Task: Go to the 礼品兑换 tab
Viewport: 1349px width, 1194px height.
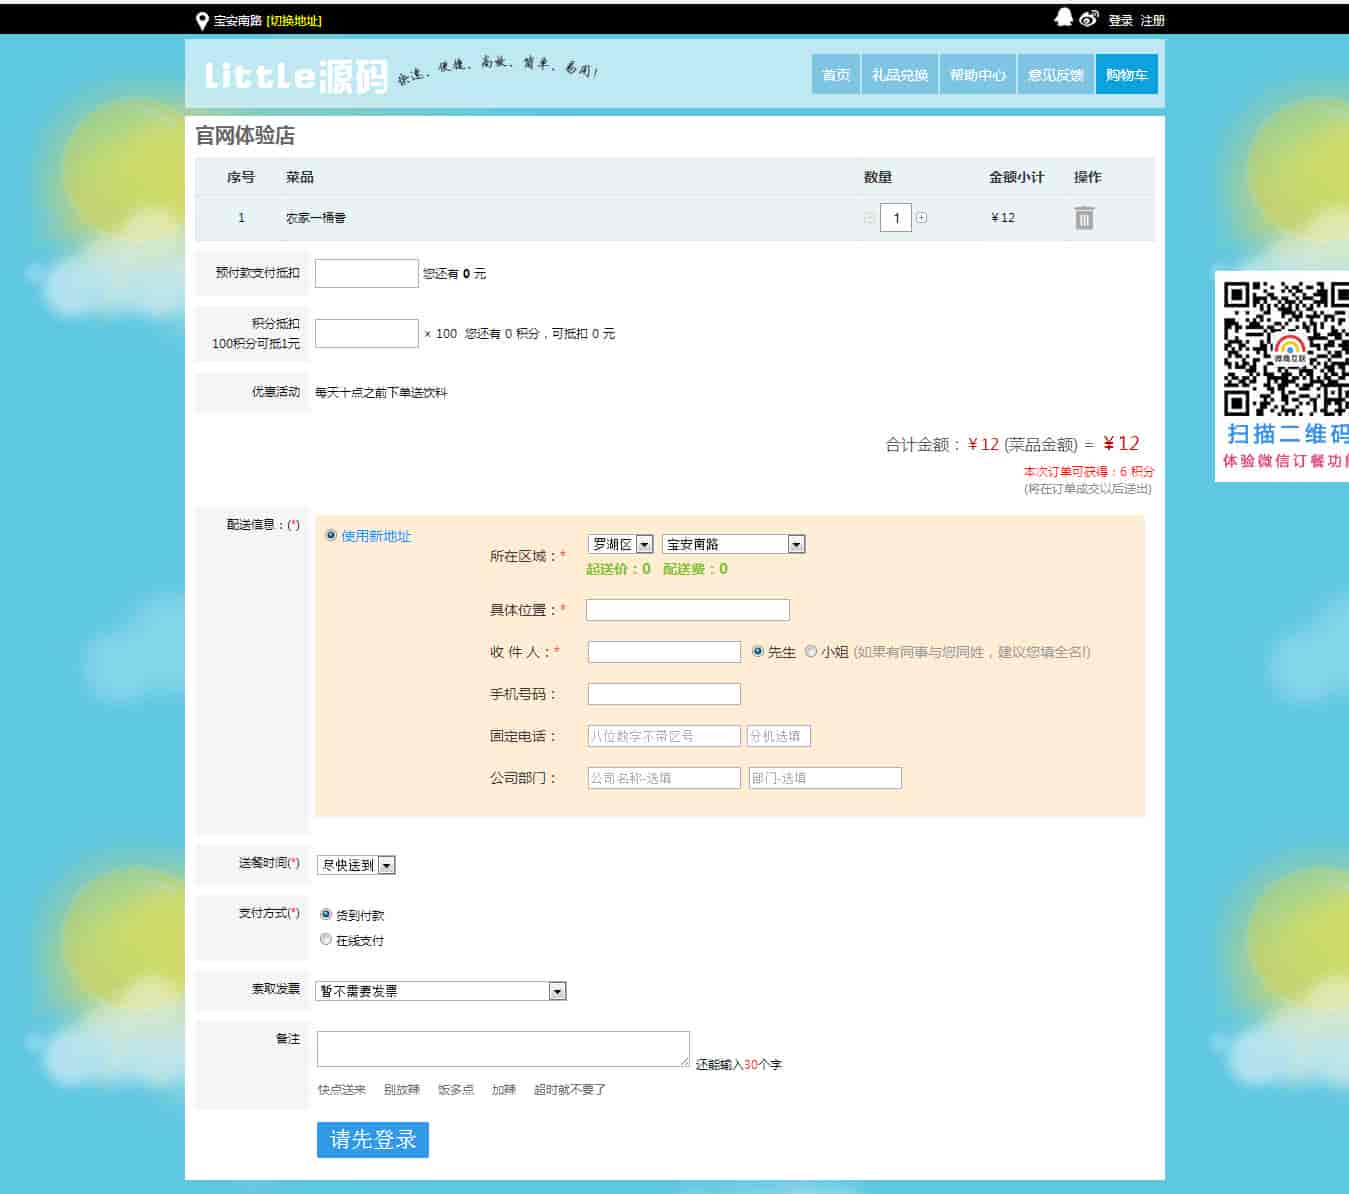Action: [x=899, y=75]
